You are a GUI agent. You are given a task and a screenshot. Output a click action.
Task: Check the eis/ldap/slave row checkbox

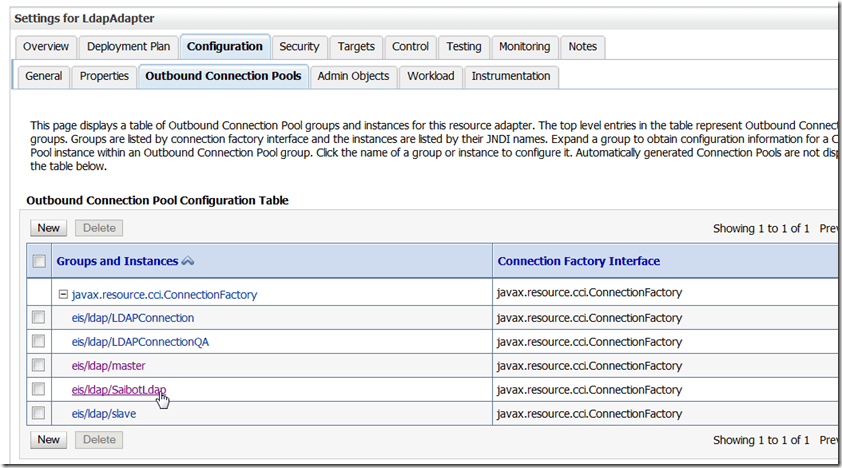pyautogui.click(x=39, y=414)
